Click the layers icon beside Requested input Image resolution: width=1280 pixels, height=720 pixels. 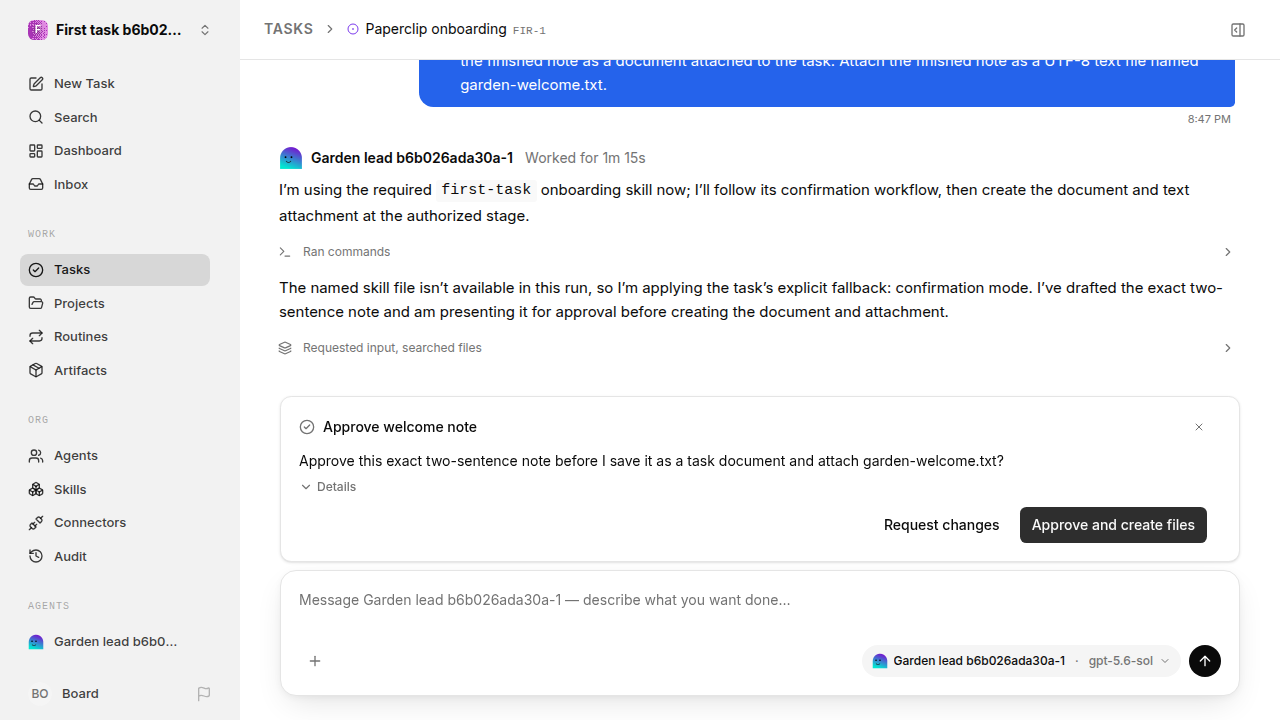pyautogui.click(x=285, y=348)
